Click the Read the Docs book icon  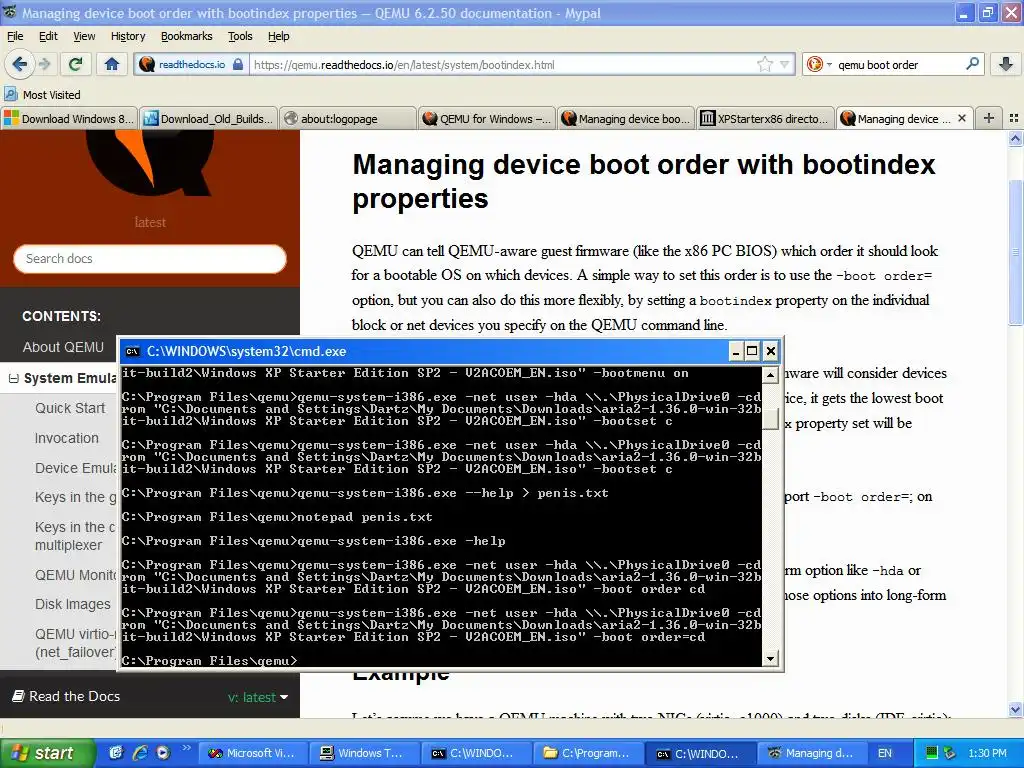click(18, 696)
